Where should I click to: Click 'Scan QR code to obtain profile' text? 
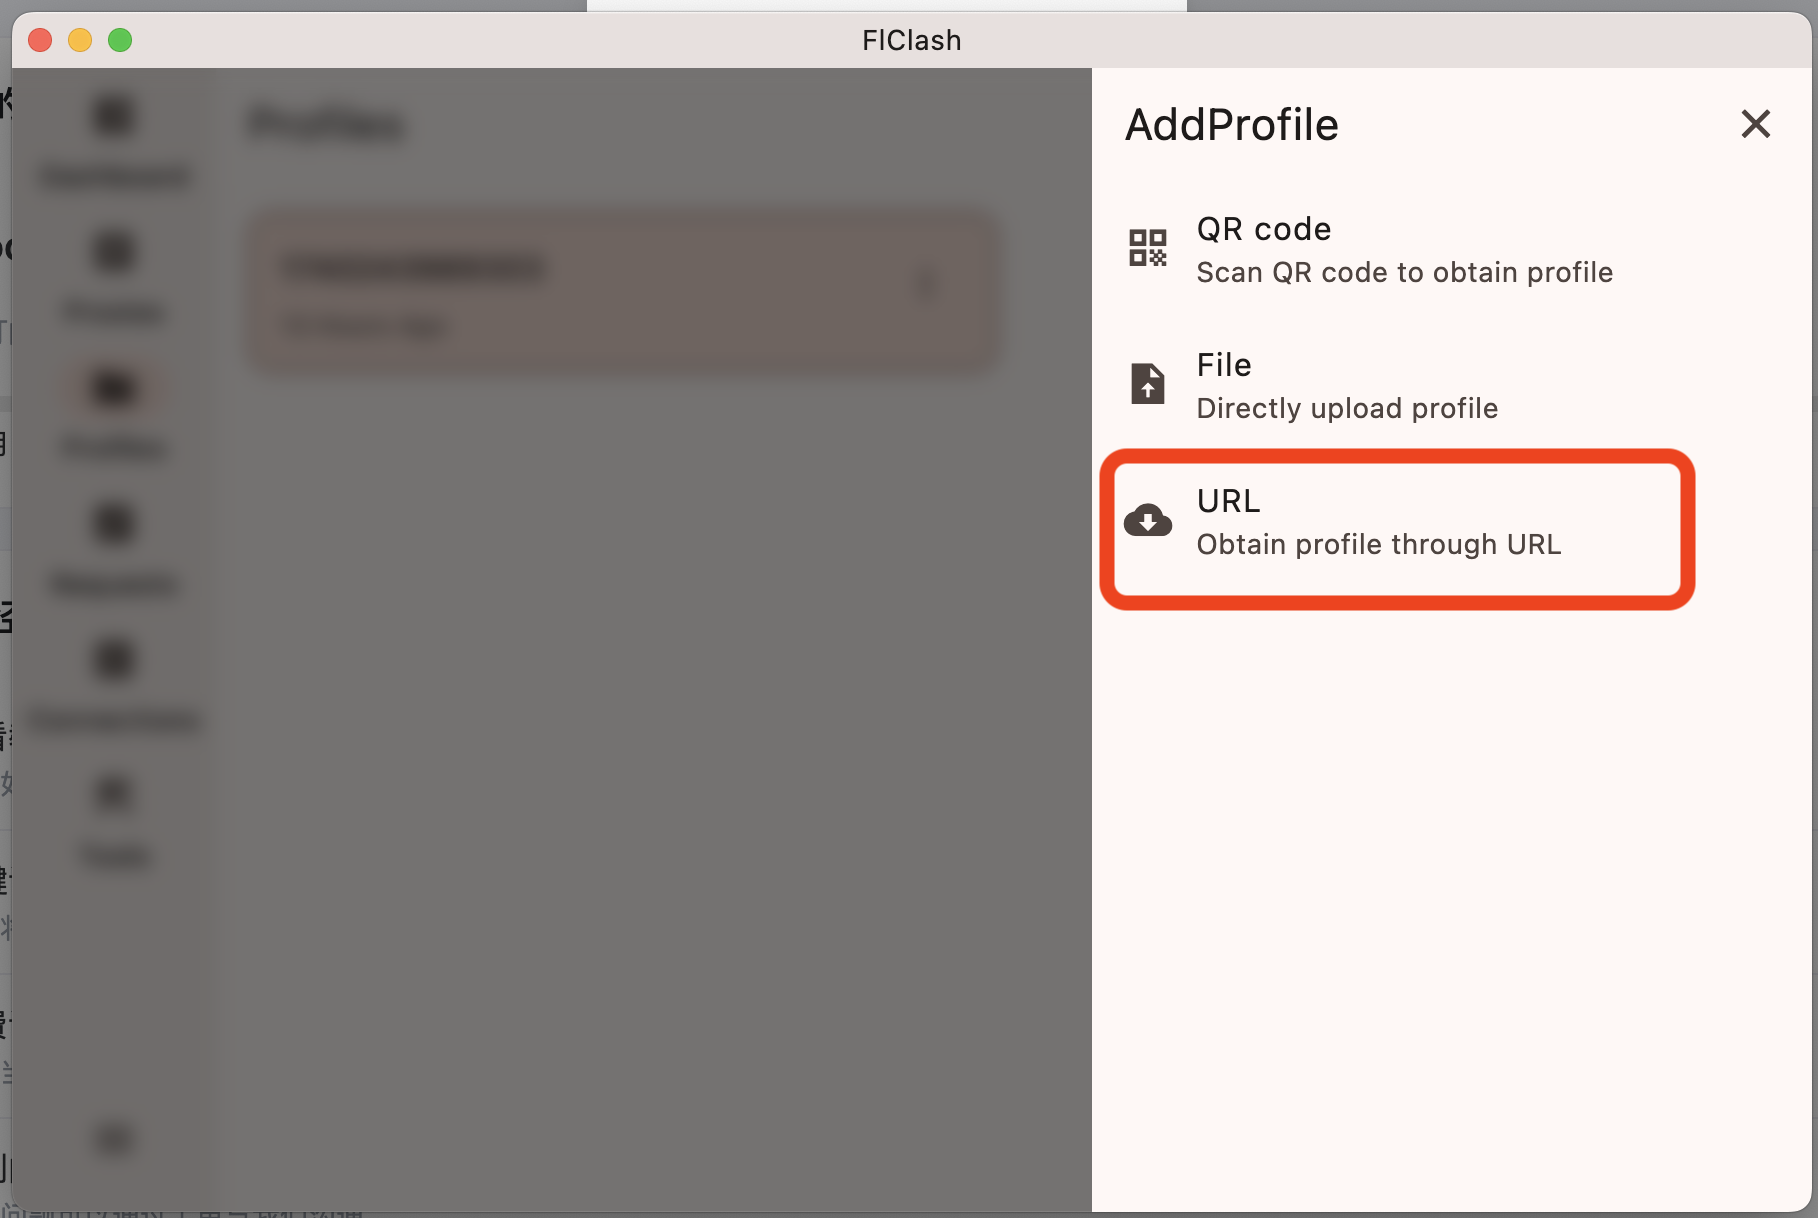pos(1404,273)
